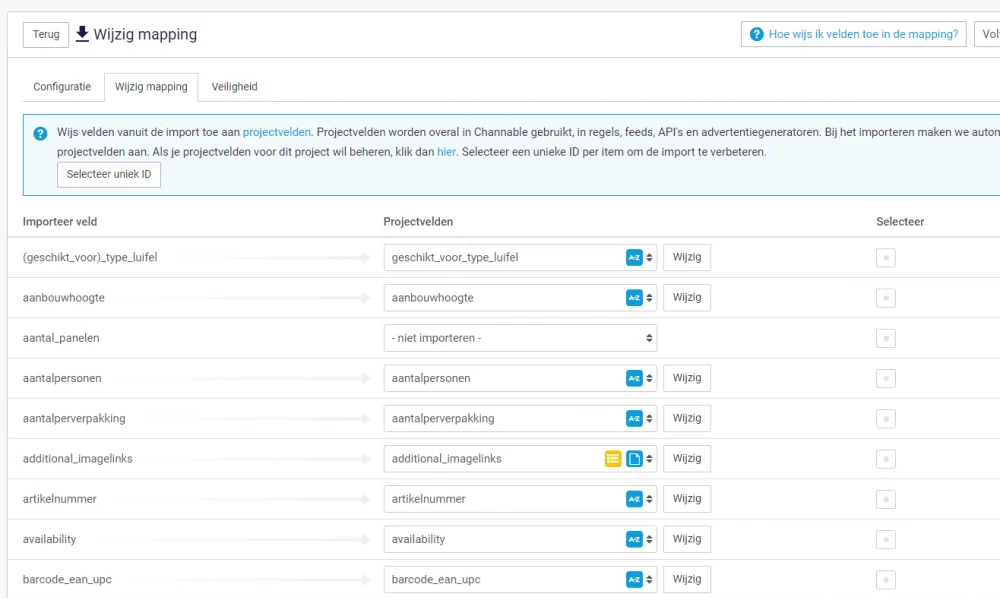
Task: Check the select box in artikelnummer row
Action: [x=885, y=499]
